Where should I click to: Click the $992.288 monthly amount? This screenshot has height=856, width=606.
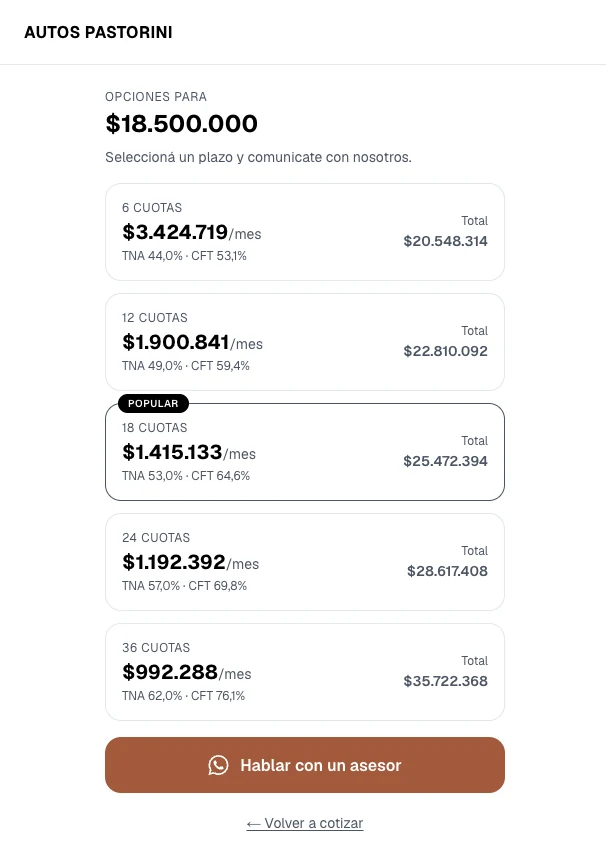click(170, 672)
